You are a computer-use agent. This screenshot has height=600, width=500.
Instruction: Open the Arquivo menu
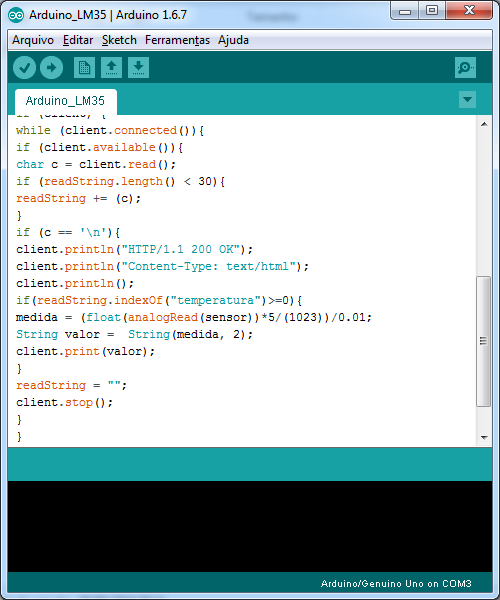coord(33,40)
